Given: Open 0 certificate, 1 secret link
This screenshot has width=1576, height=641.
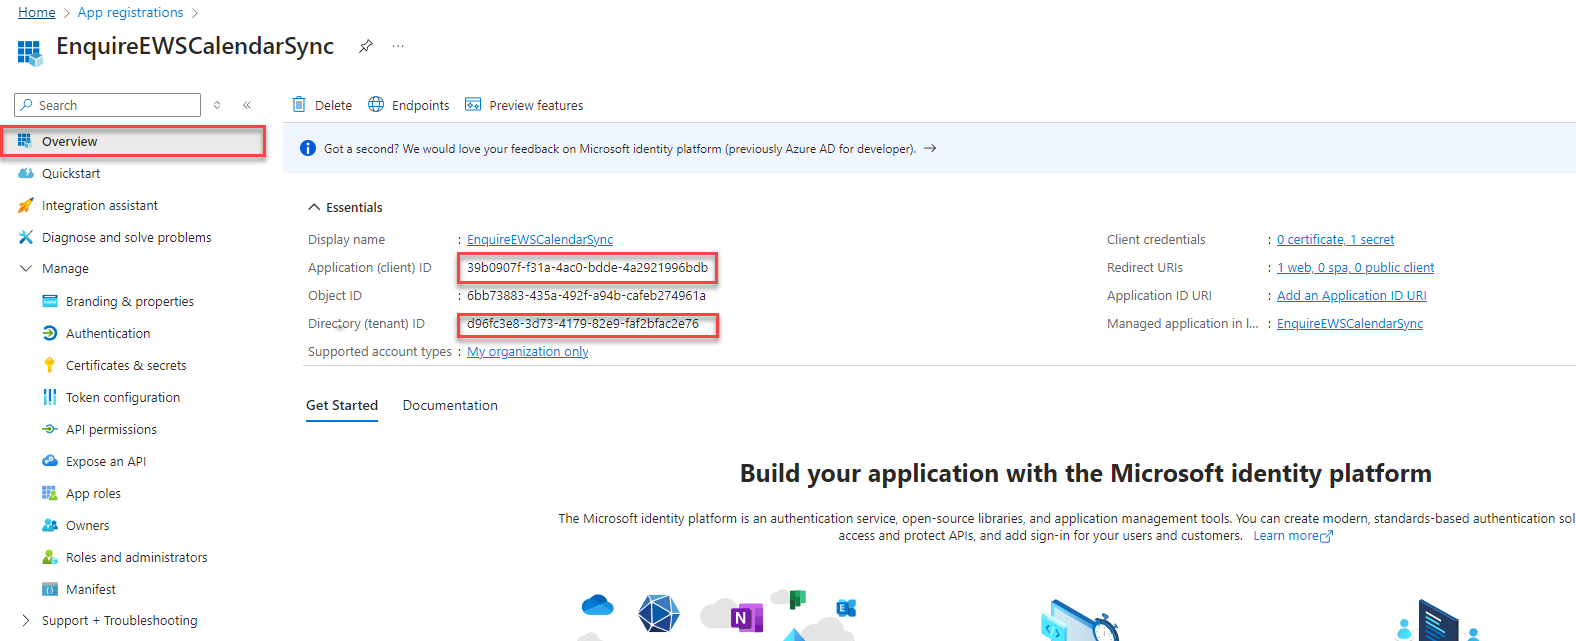Looking at the screenshot, I should pyautogui.click(x=1335, y=239).
